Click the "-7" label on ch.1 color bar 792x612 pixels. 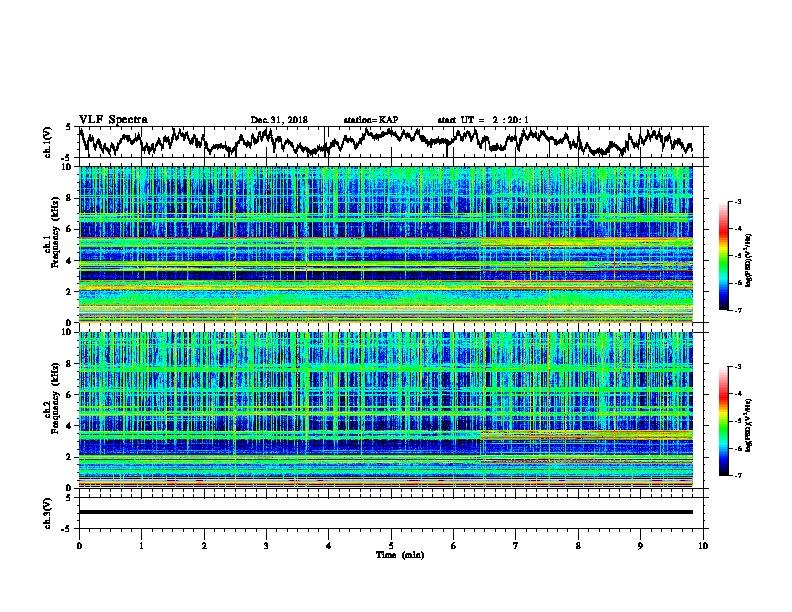pos(738,310)
